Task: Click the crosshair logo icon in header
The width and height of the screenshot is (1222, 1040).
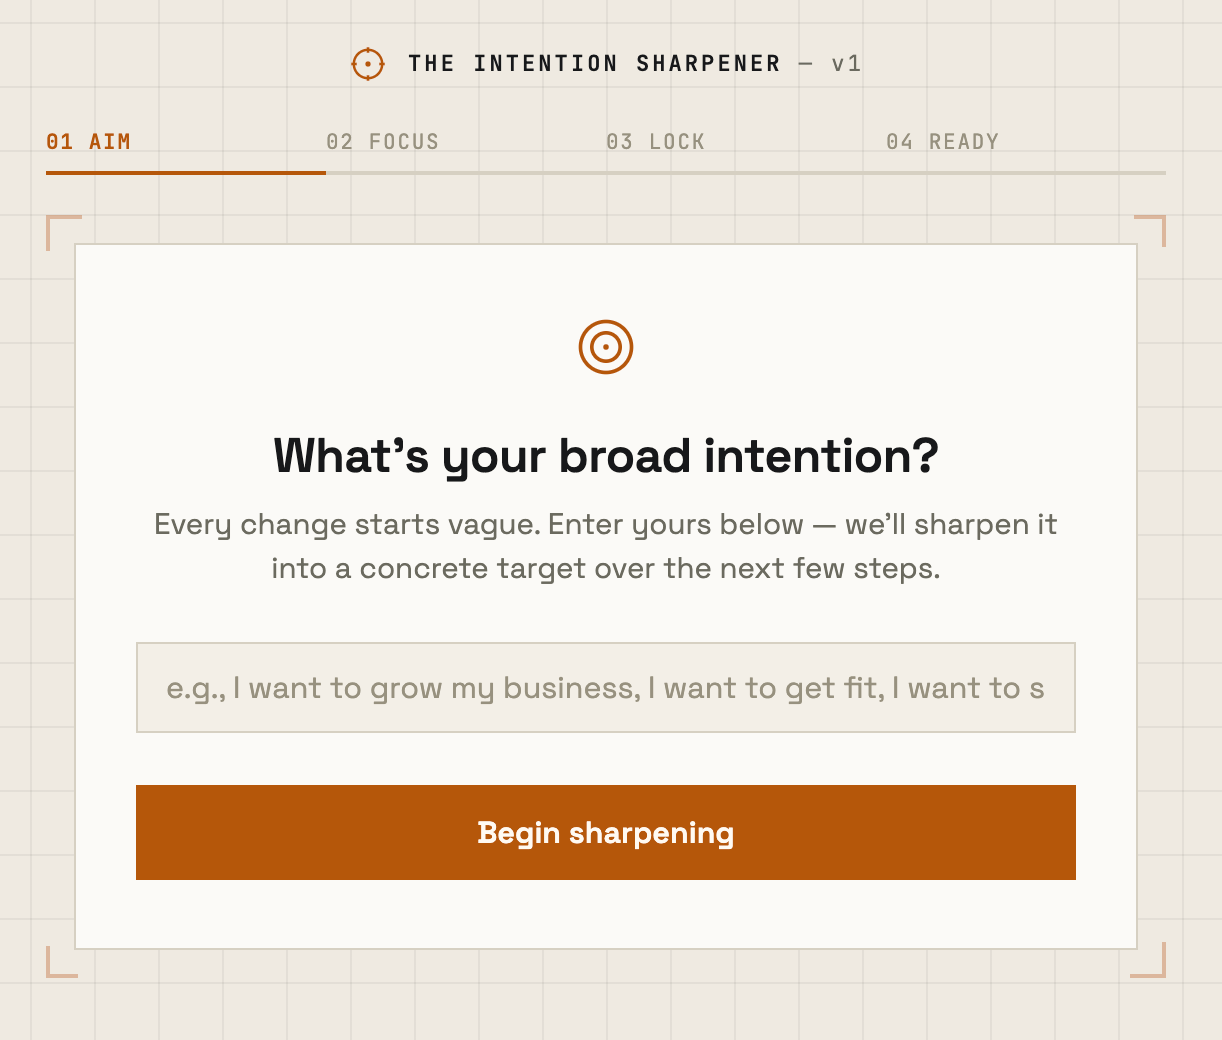Action: pos(368,64)
